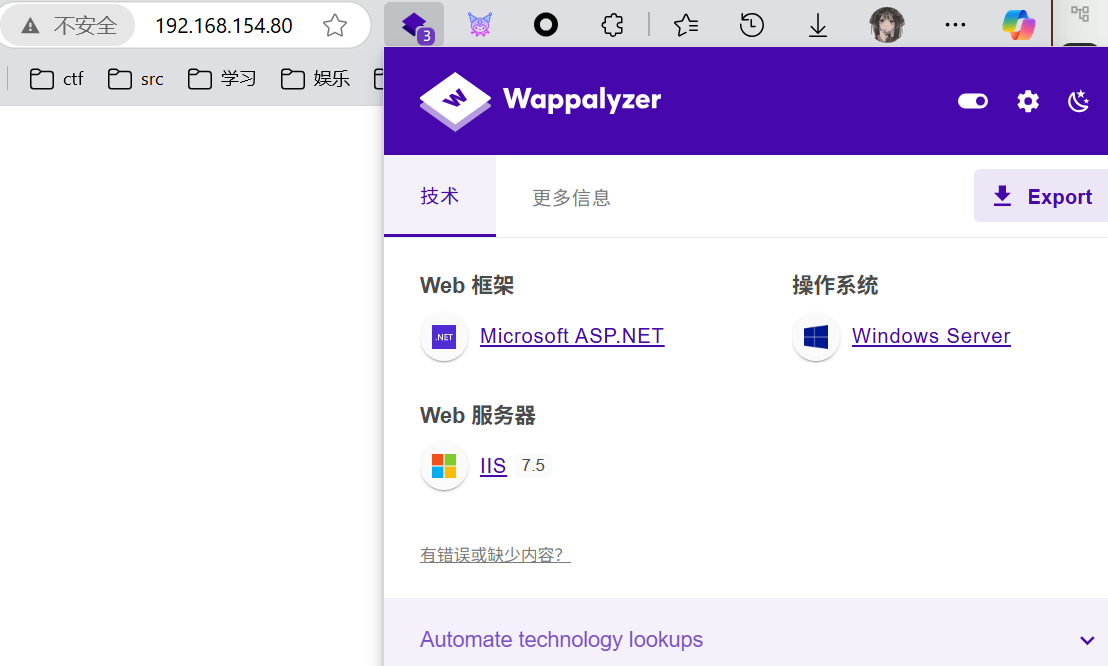Image resolution: width=1108 pixels, height=666 pixels.
Task: Click the 不安全 security label
Action: [85, 26]
